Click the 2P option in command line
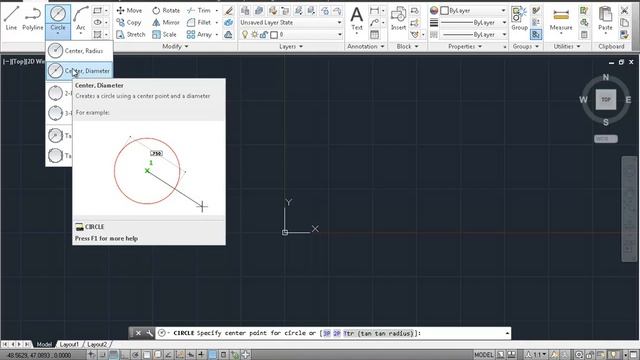640x360 pixels. click(336, 333)
